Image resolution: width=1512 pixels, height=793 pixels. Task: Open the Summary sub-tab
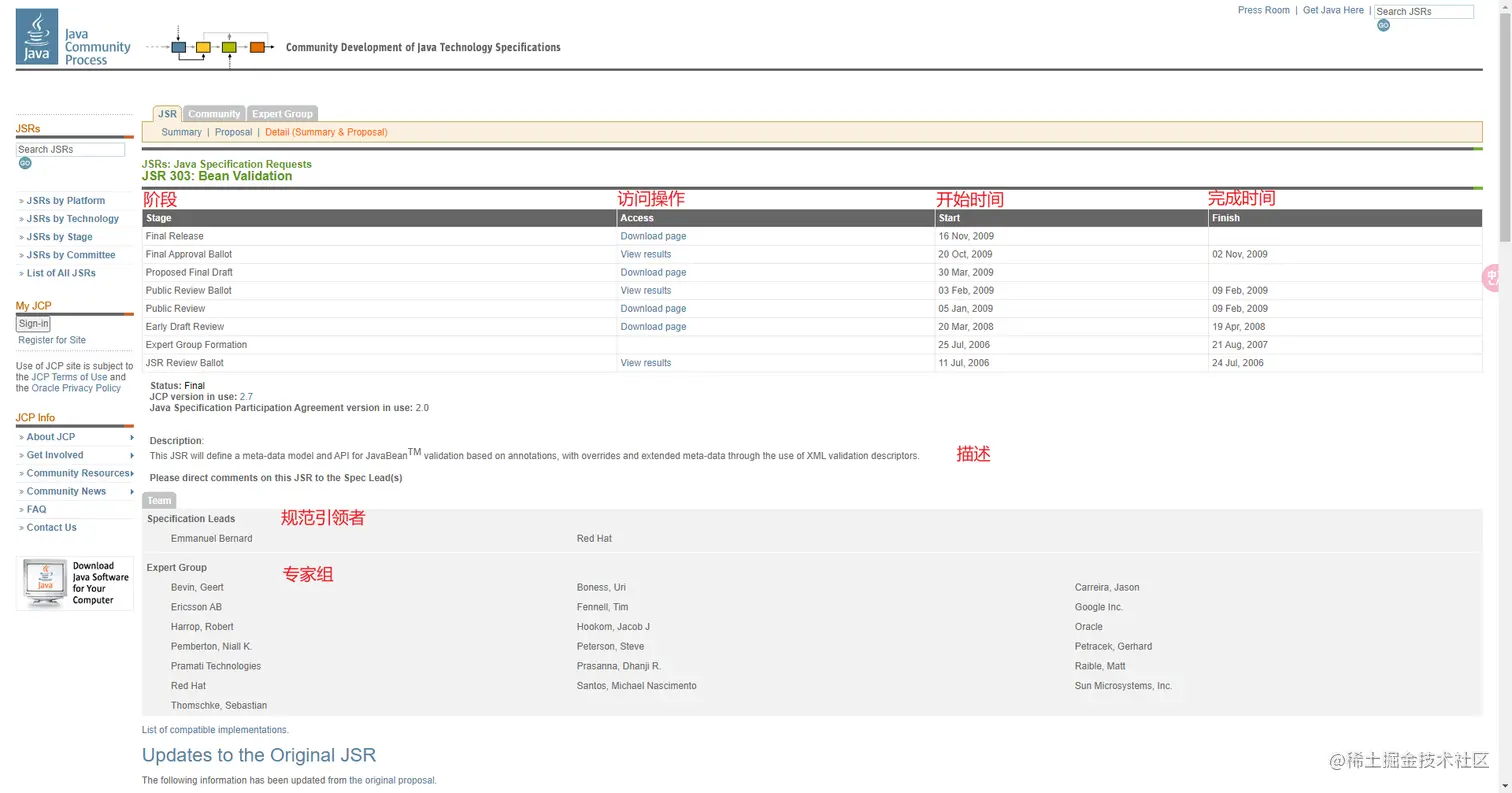click(x=181, y=132)
